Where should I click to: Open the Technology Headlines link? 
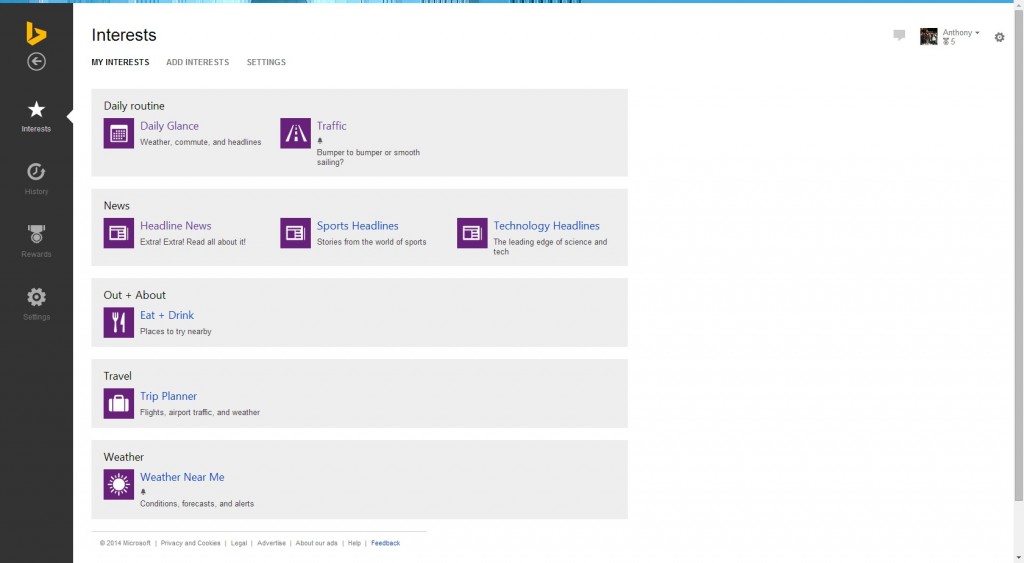(x=547, y=226)
